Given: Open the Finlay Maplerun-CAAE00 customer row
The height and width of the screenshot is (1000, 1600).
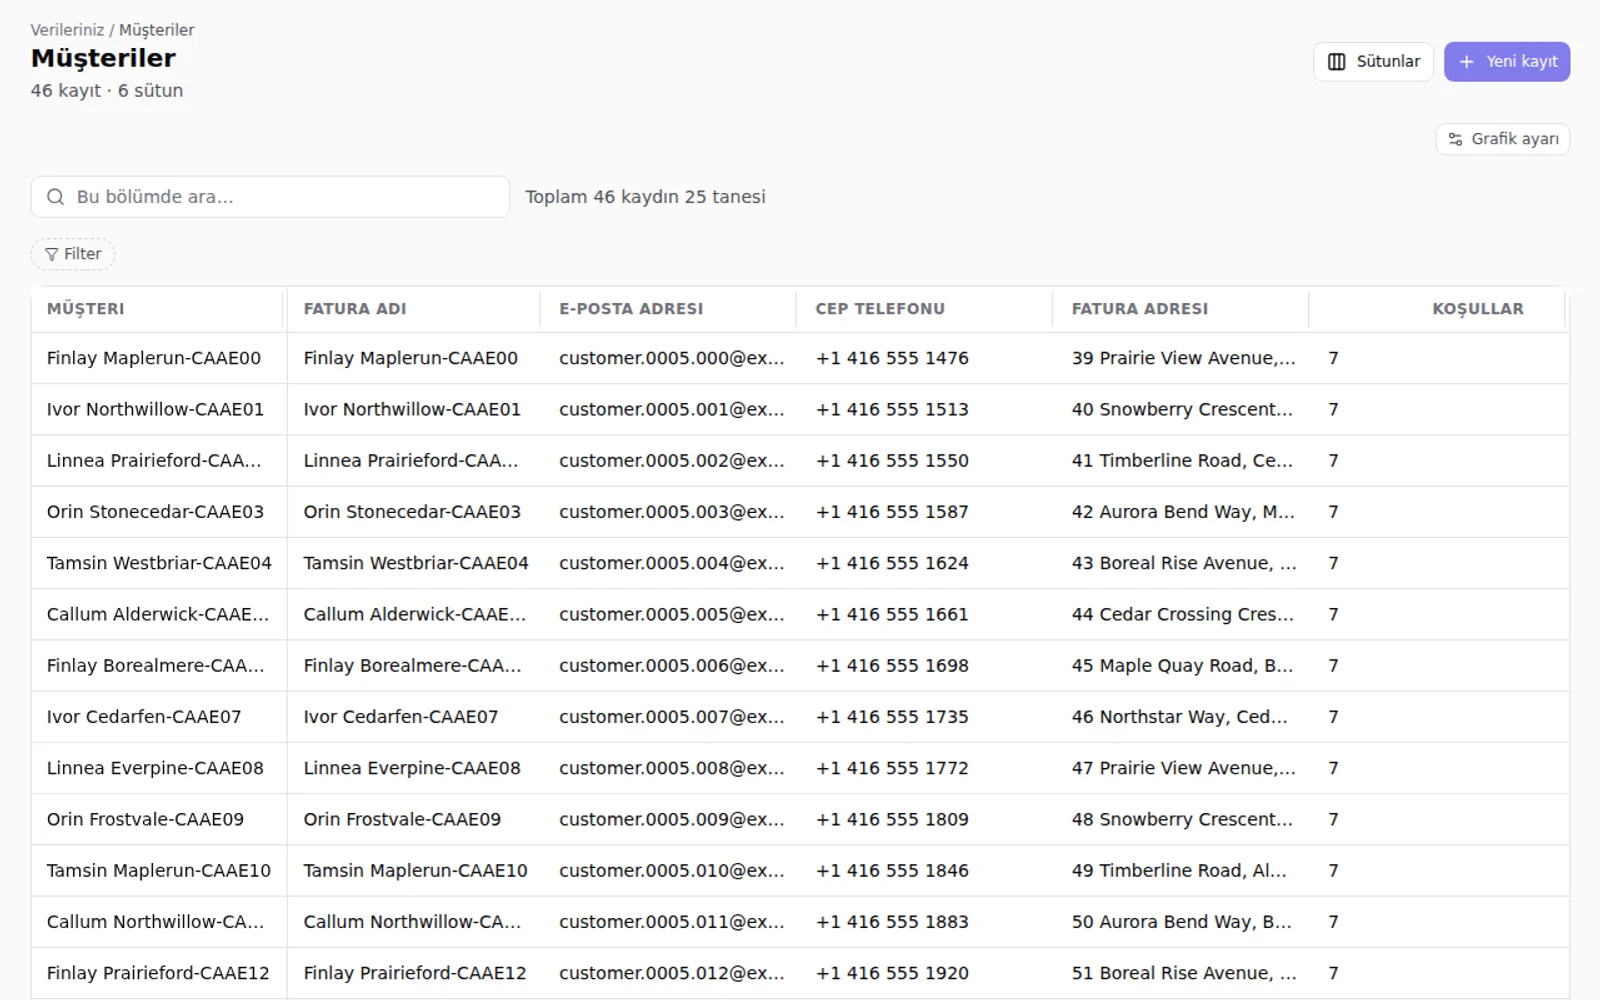Looking at the screenshot, I should [x=800, y=358].
